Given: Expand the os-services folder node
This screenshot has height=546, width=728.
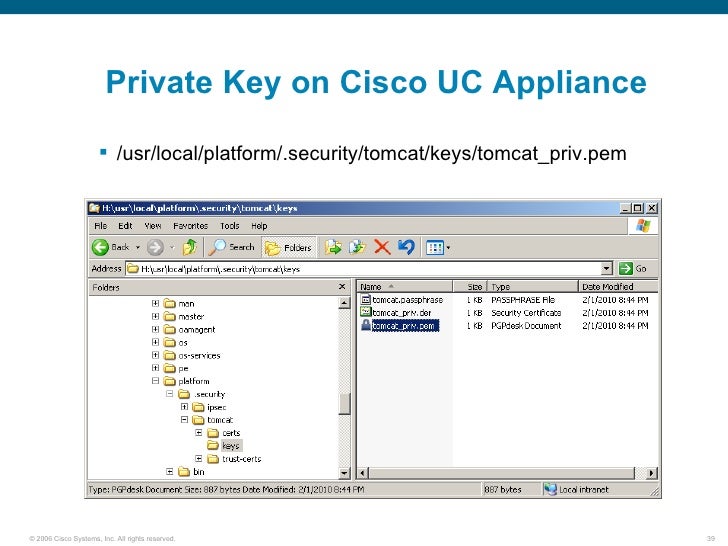Looking at the screenshot, I should click(x=156, y=355).
